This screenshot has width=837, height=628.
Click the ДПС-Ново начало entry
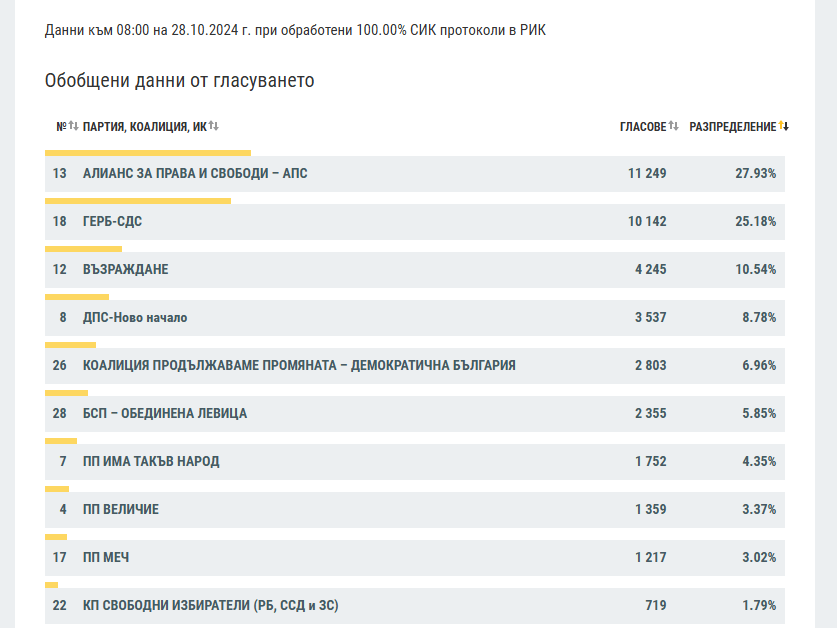pos(135,318)
